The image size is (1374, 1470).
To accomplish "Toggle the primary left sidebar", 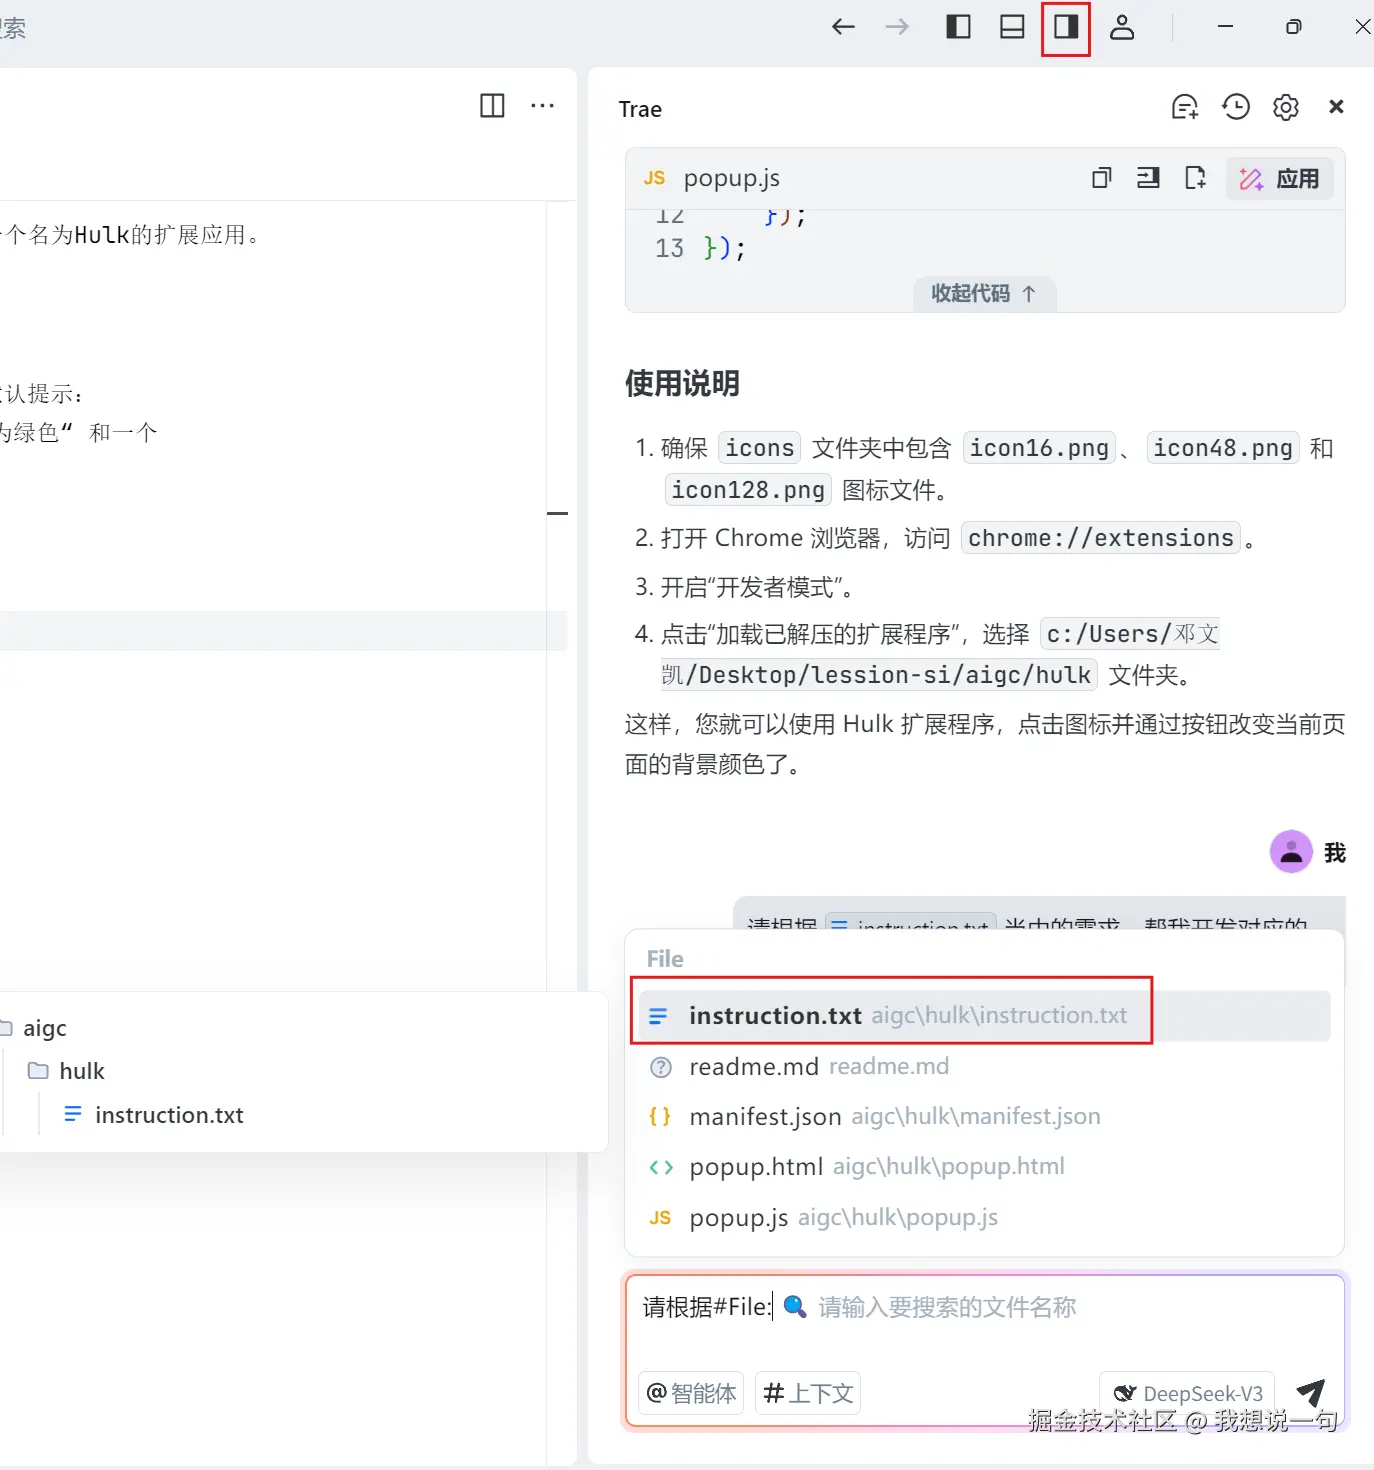I will pyautogui.click(x=958, y=27).
